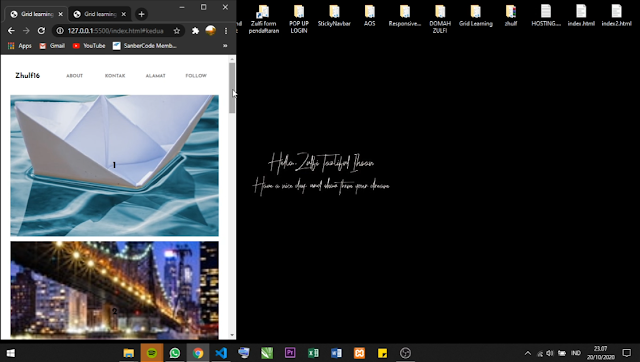
Task: Close the second Grid learning tab
Action: tap(124, 14)
